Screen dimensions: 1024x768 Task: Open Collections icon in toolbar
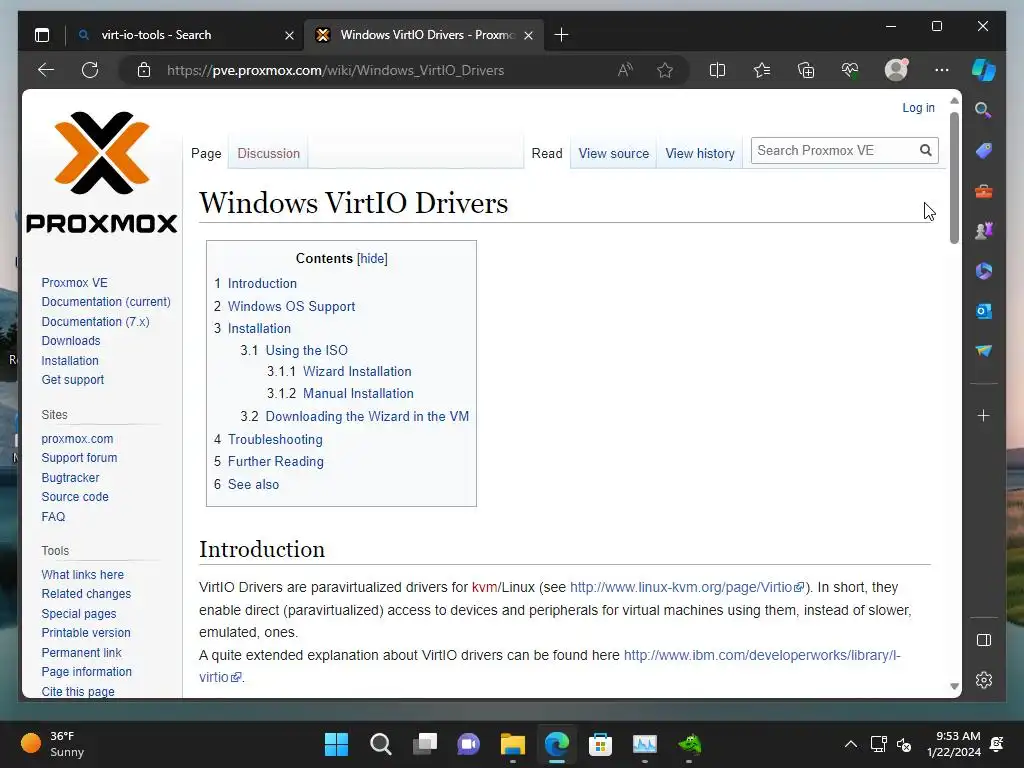806,70
